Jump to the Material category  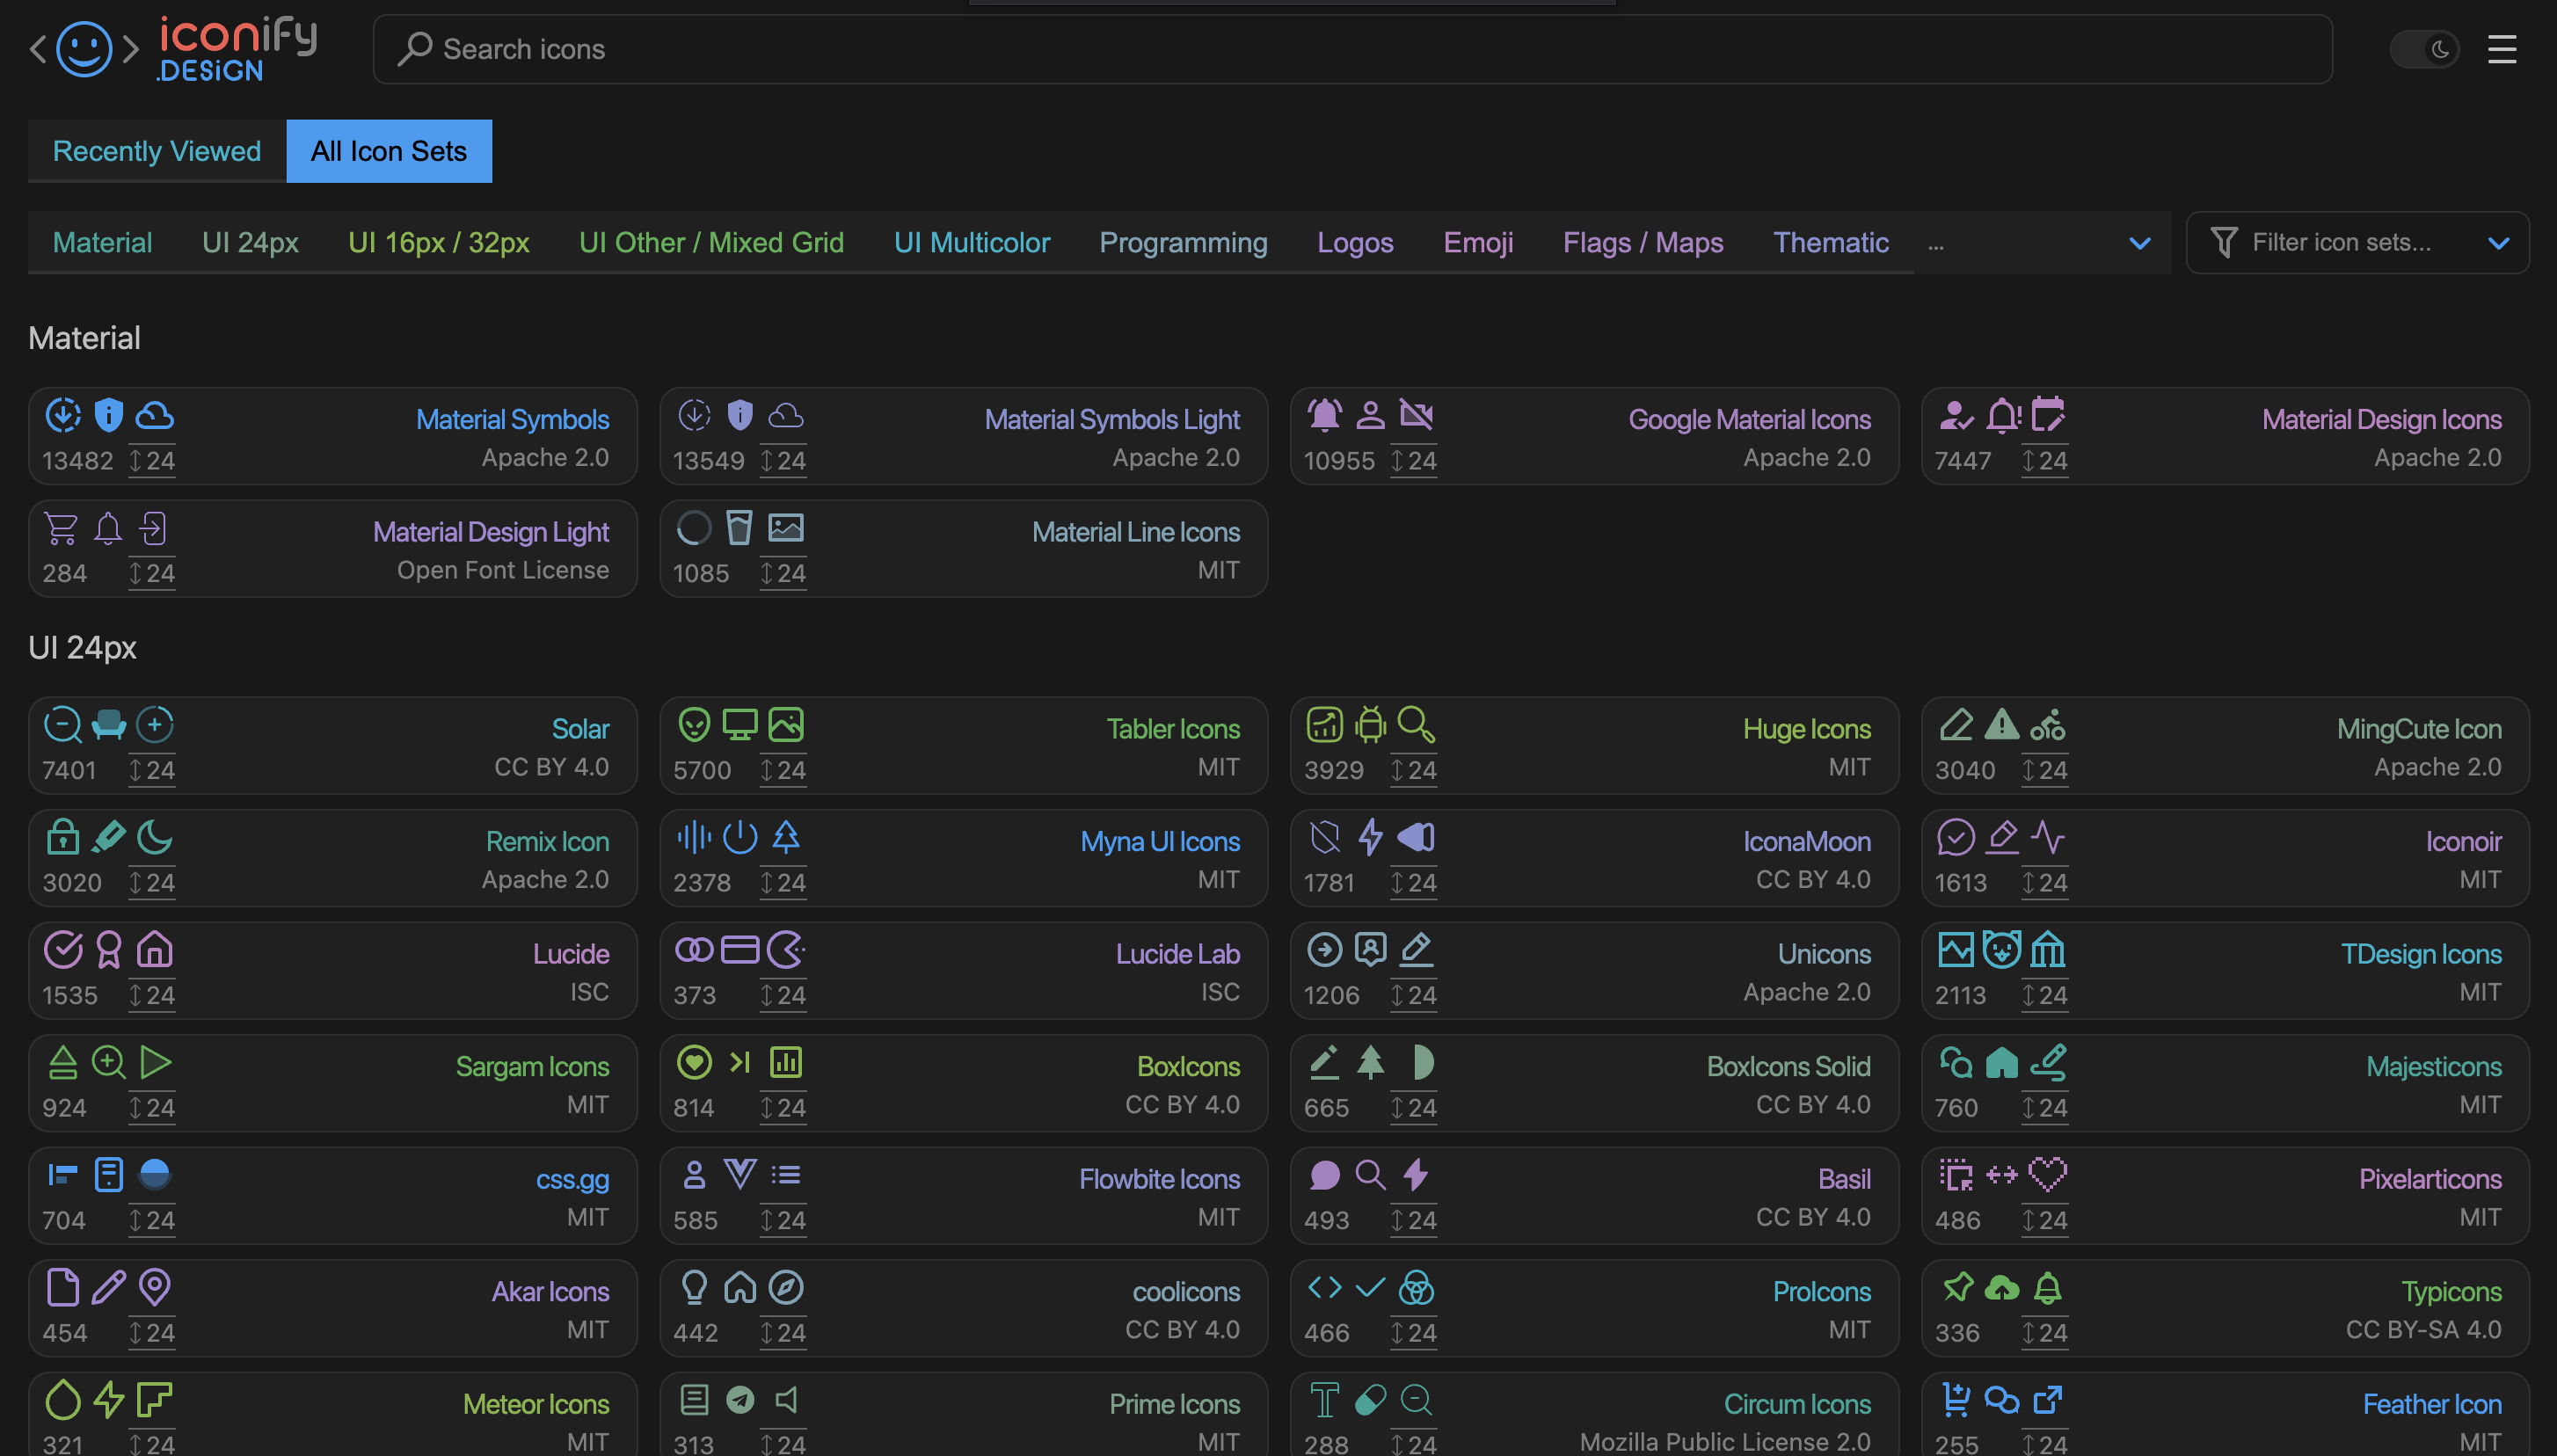(102, 242)
